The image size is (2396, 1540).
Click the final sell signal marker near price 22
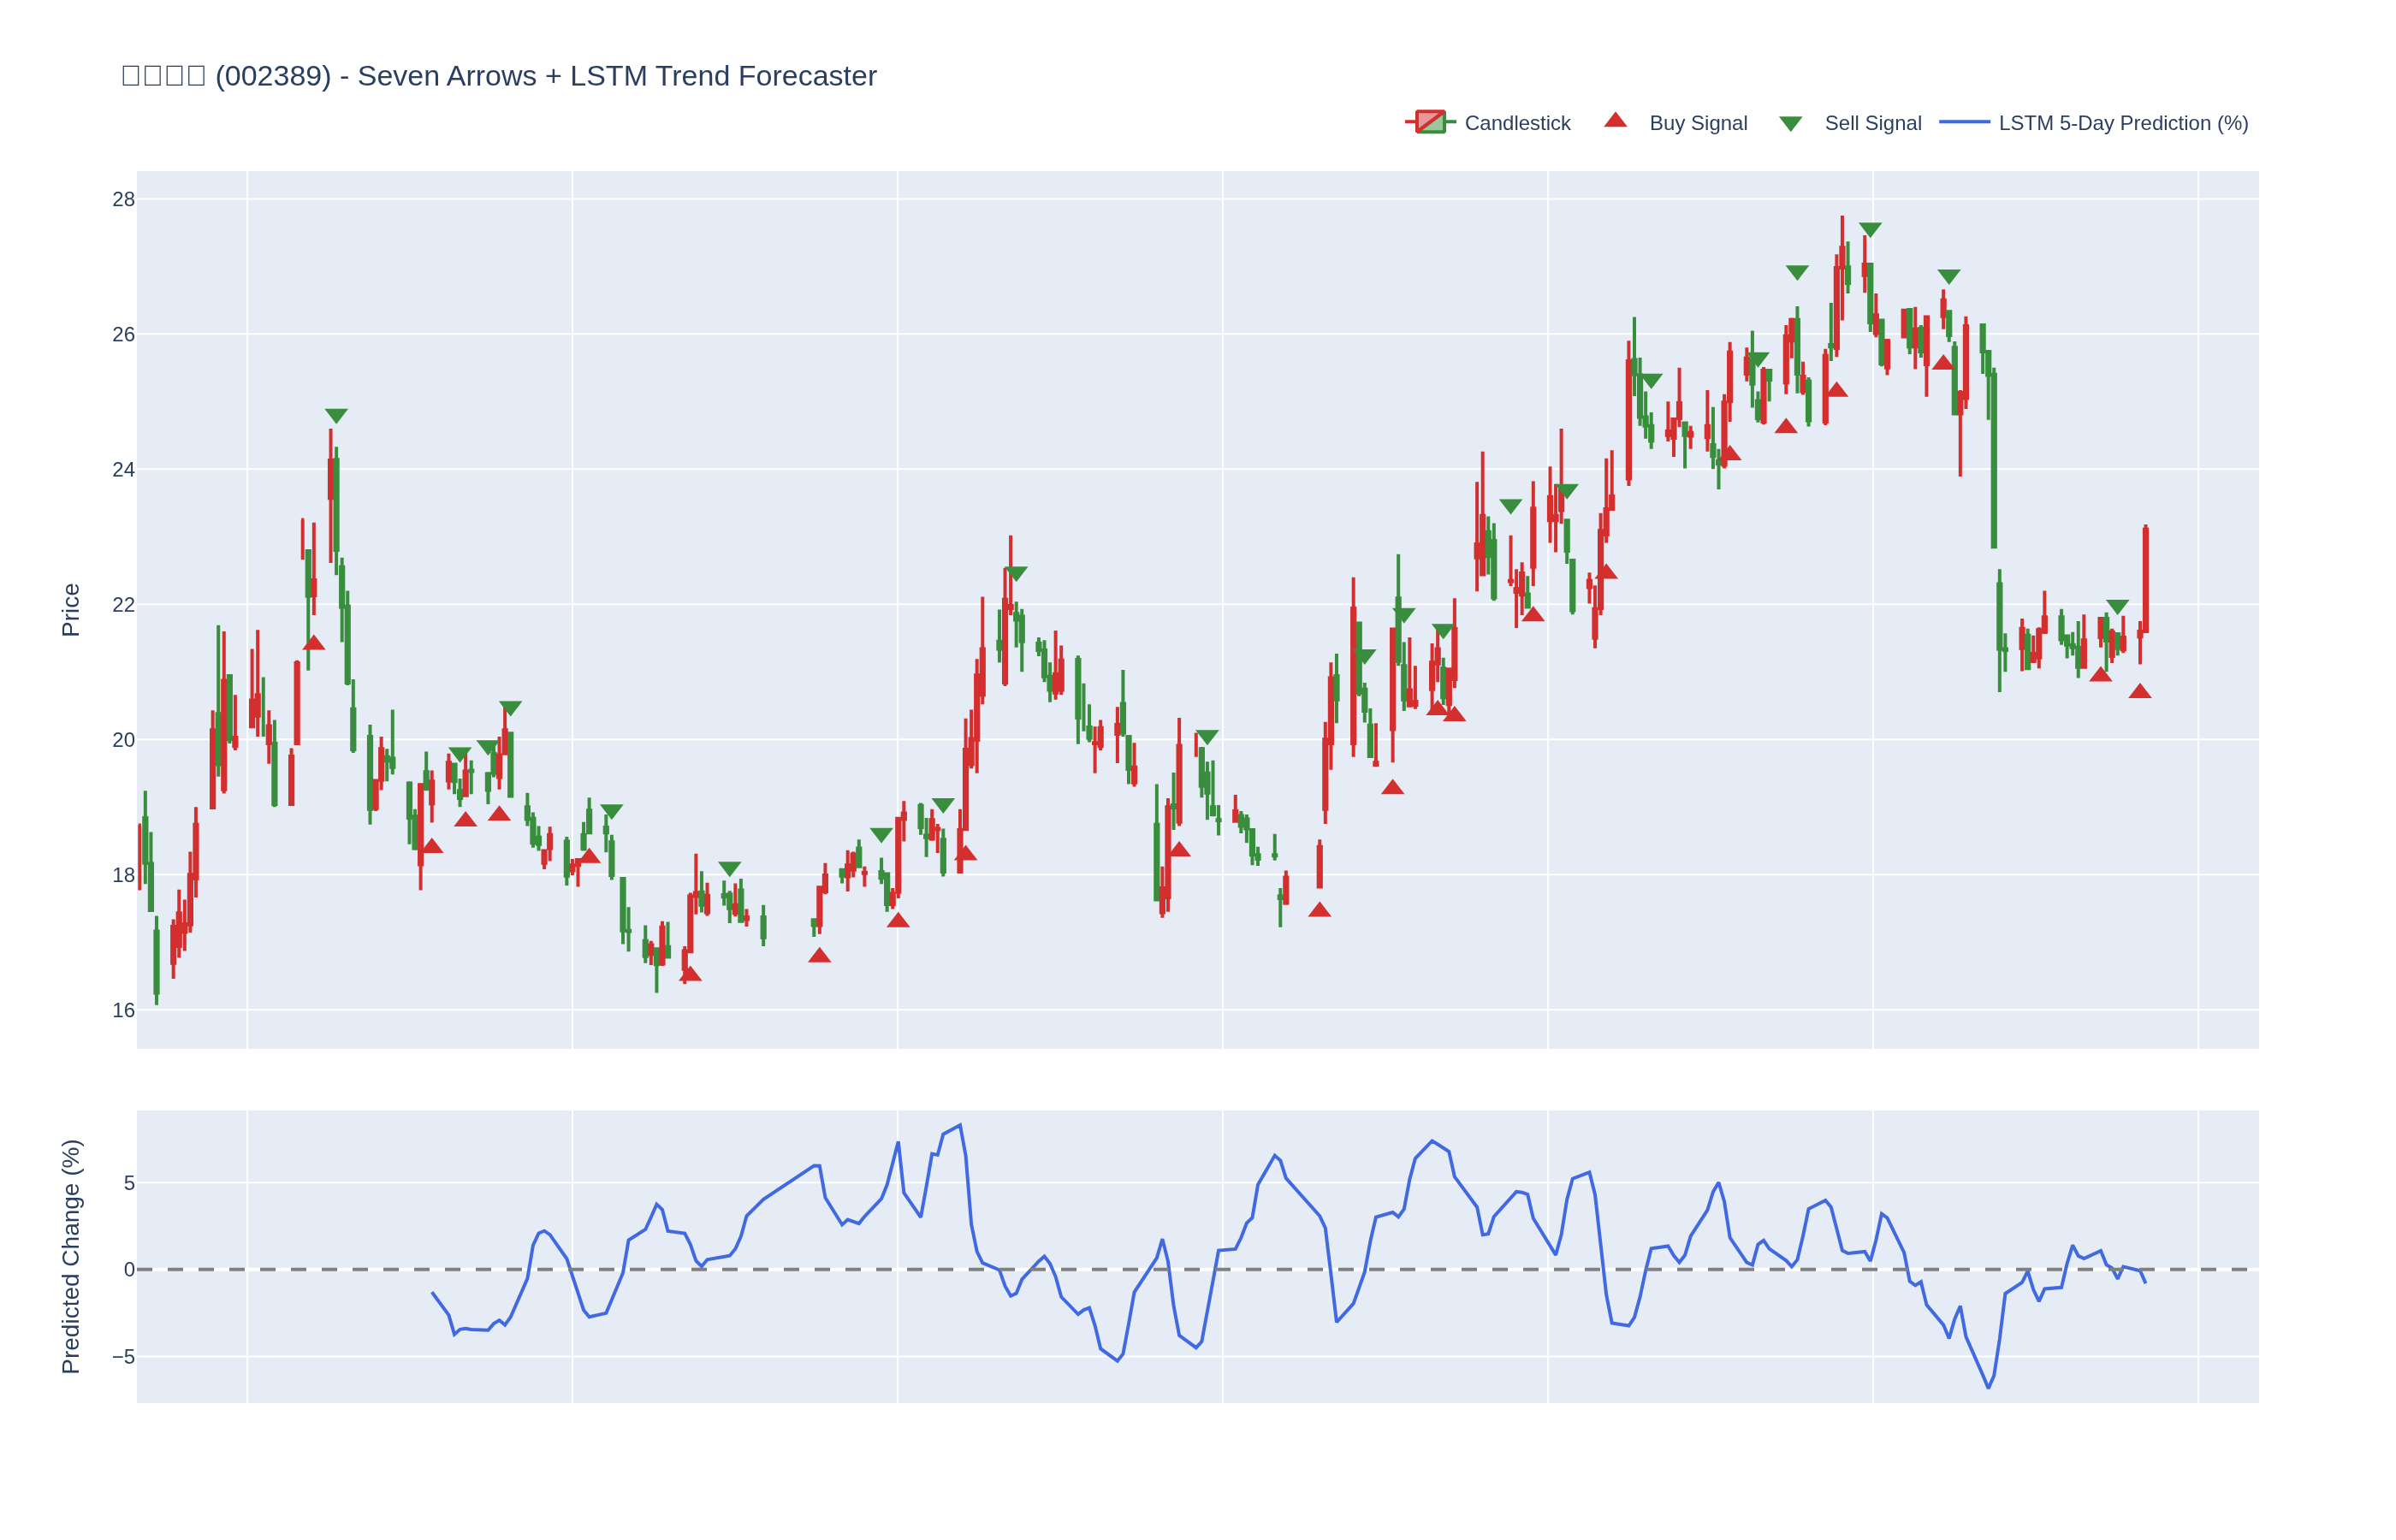tap(2117, 606)
